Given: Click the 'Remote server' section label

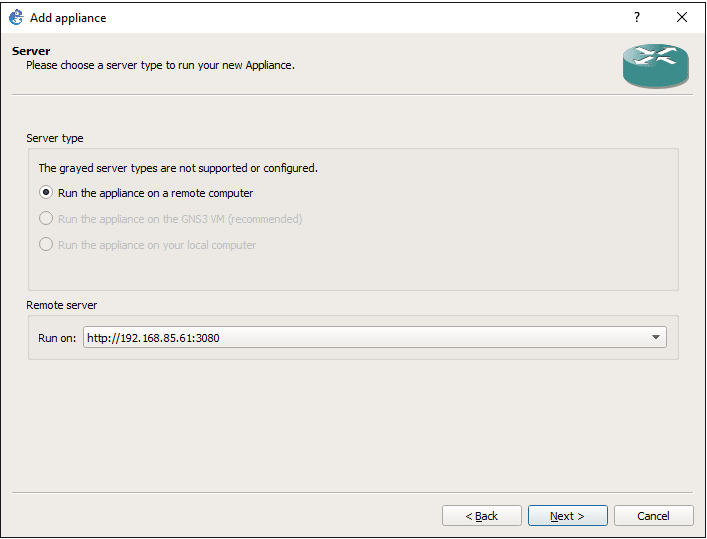Looking at the screenshot, I should (62, 305).
